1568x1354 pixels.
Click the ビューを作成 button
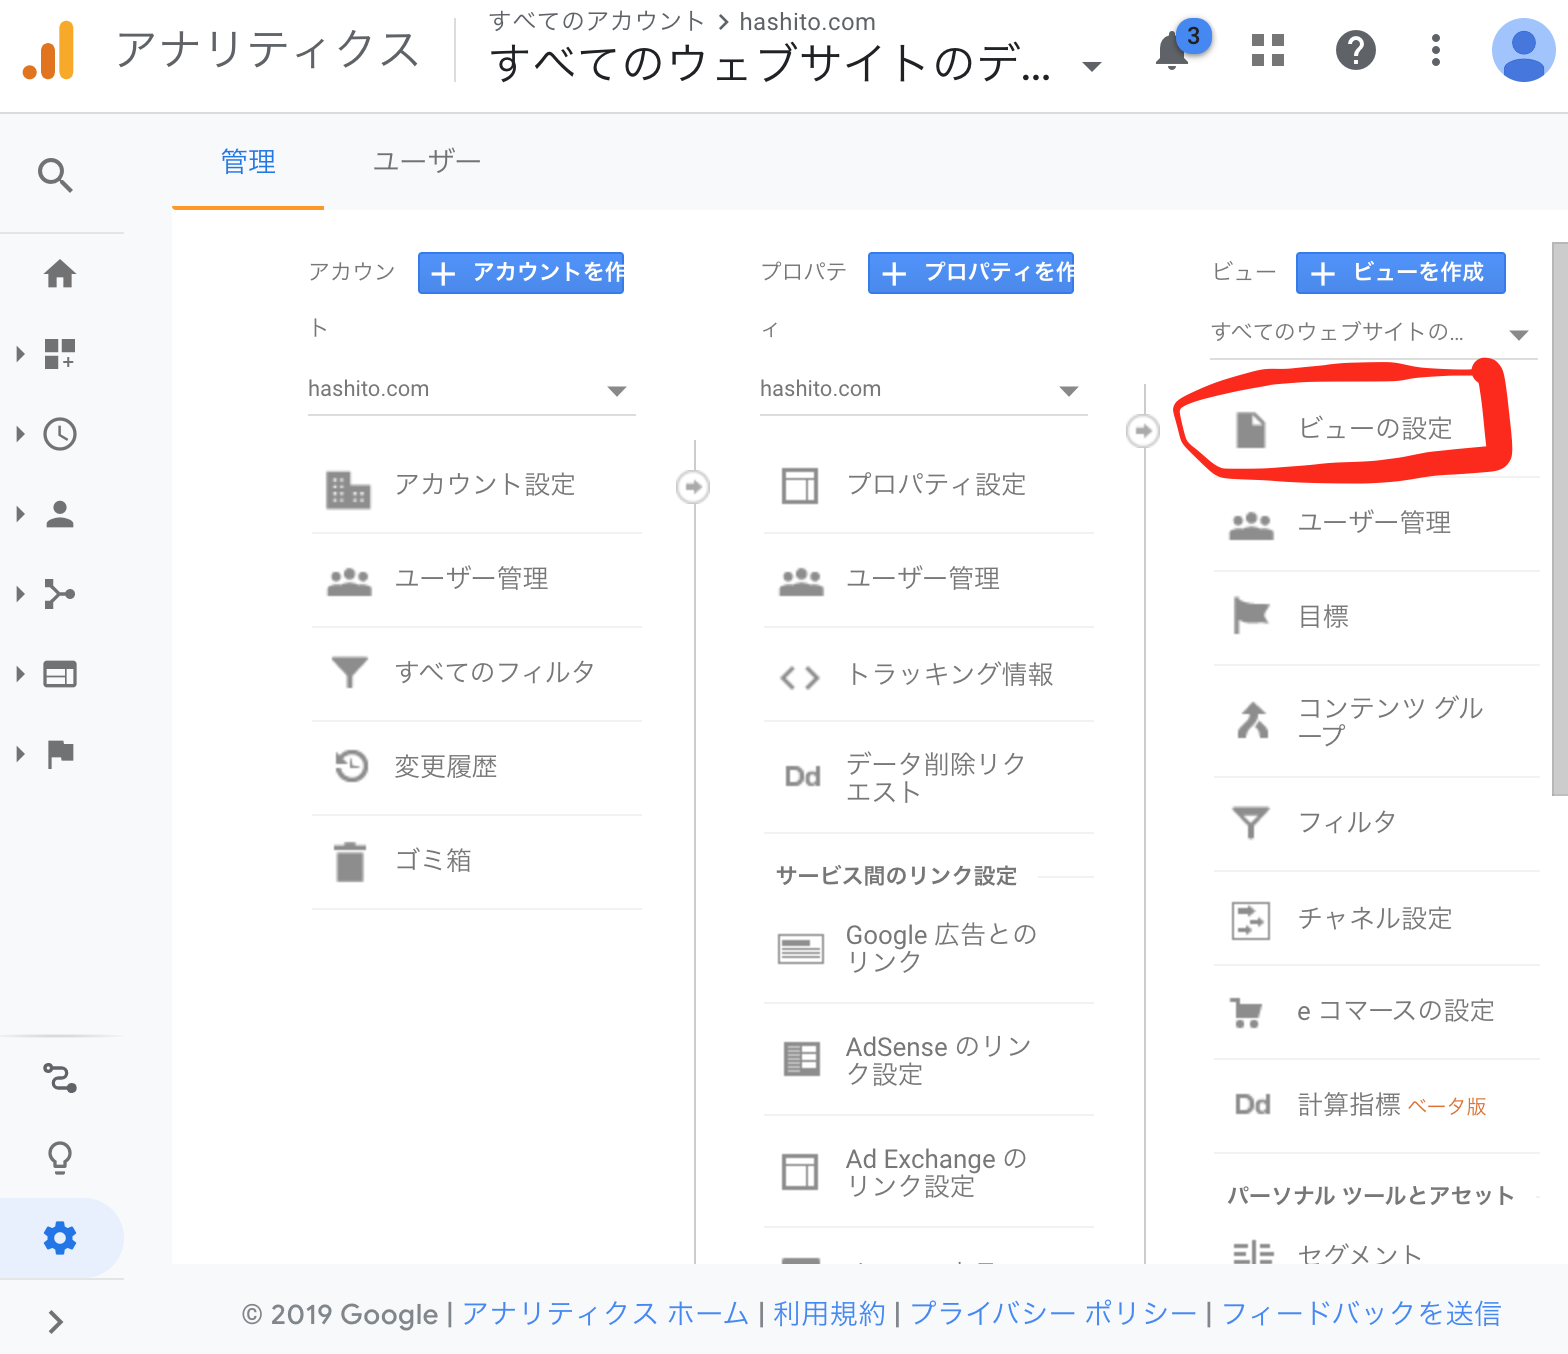pos(1400,273)
